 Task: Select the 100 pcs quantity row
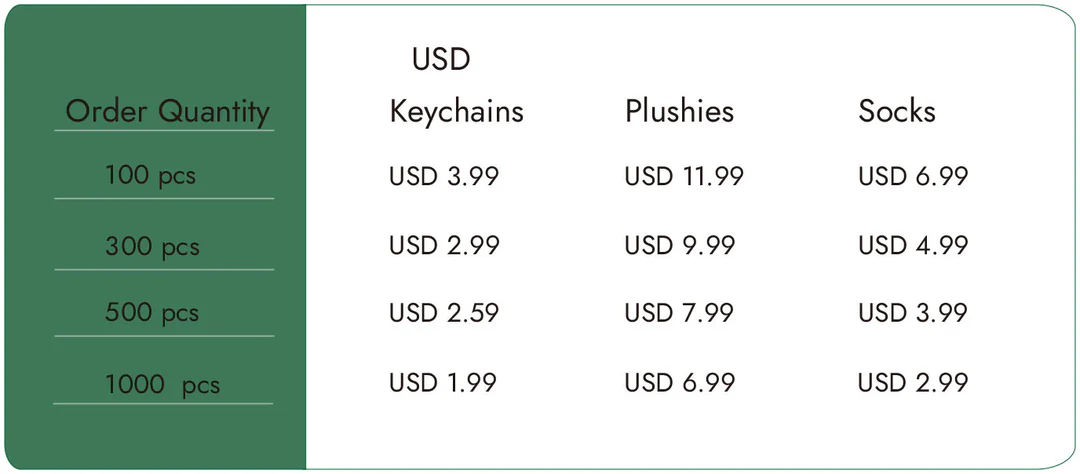pyautogui.click(x=150, y=177)
